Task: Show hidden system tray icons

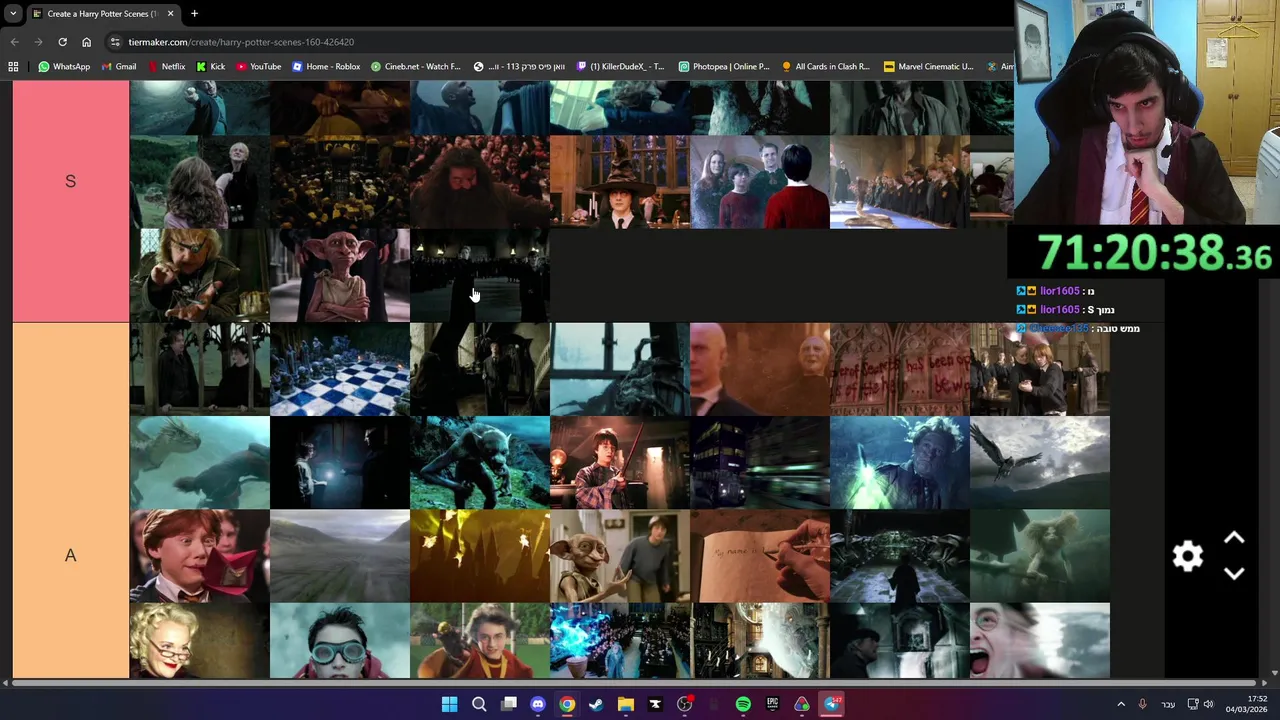Action: tap(1121, 704)
